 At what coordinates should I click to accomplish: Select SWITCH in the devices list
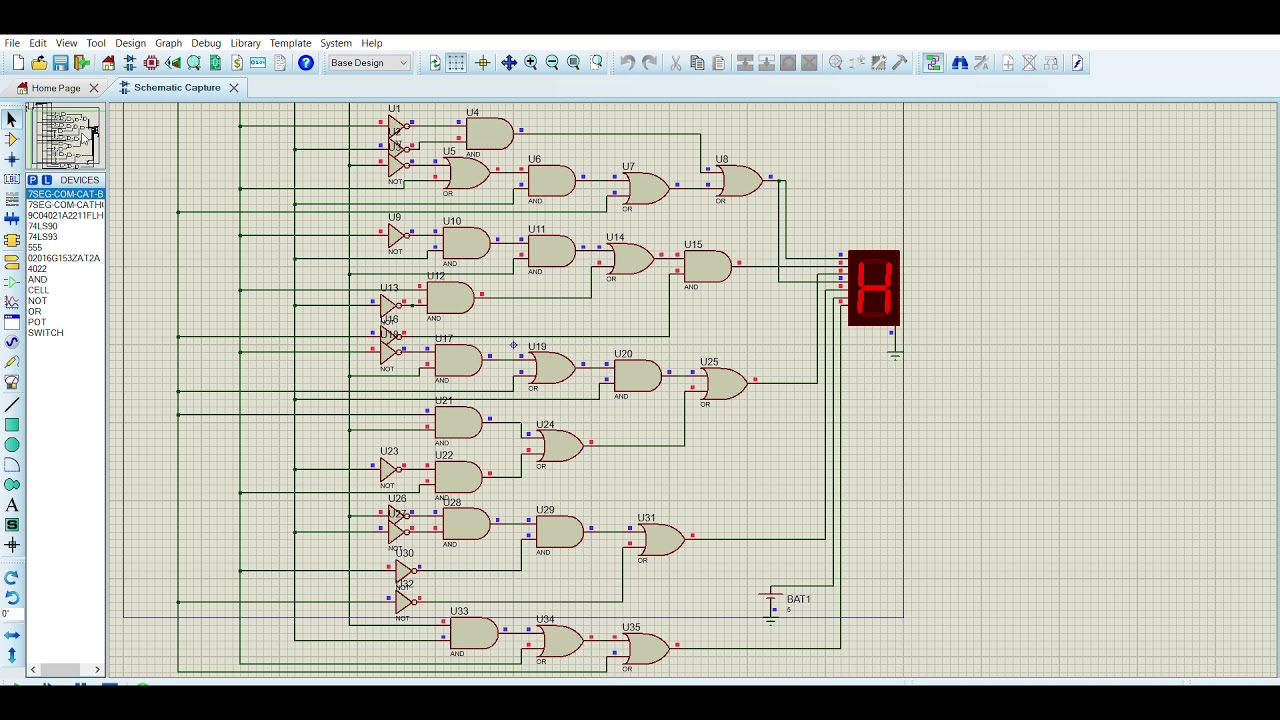point(45,333)
